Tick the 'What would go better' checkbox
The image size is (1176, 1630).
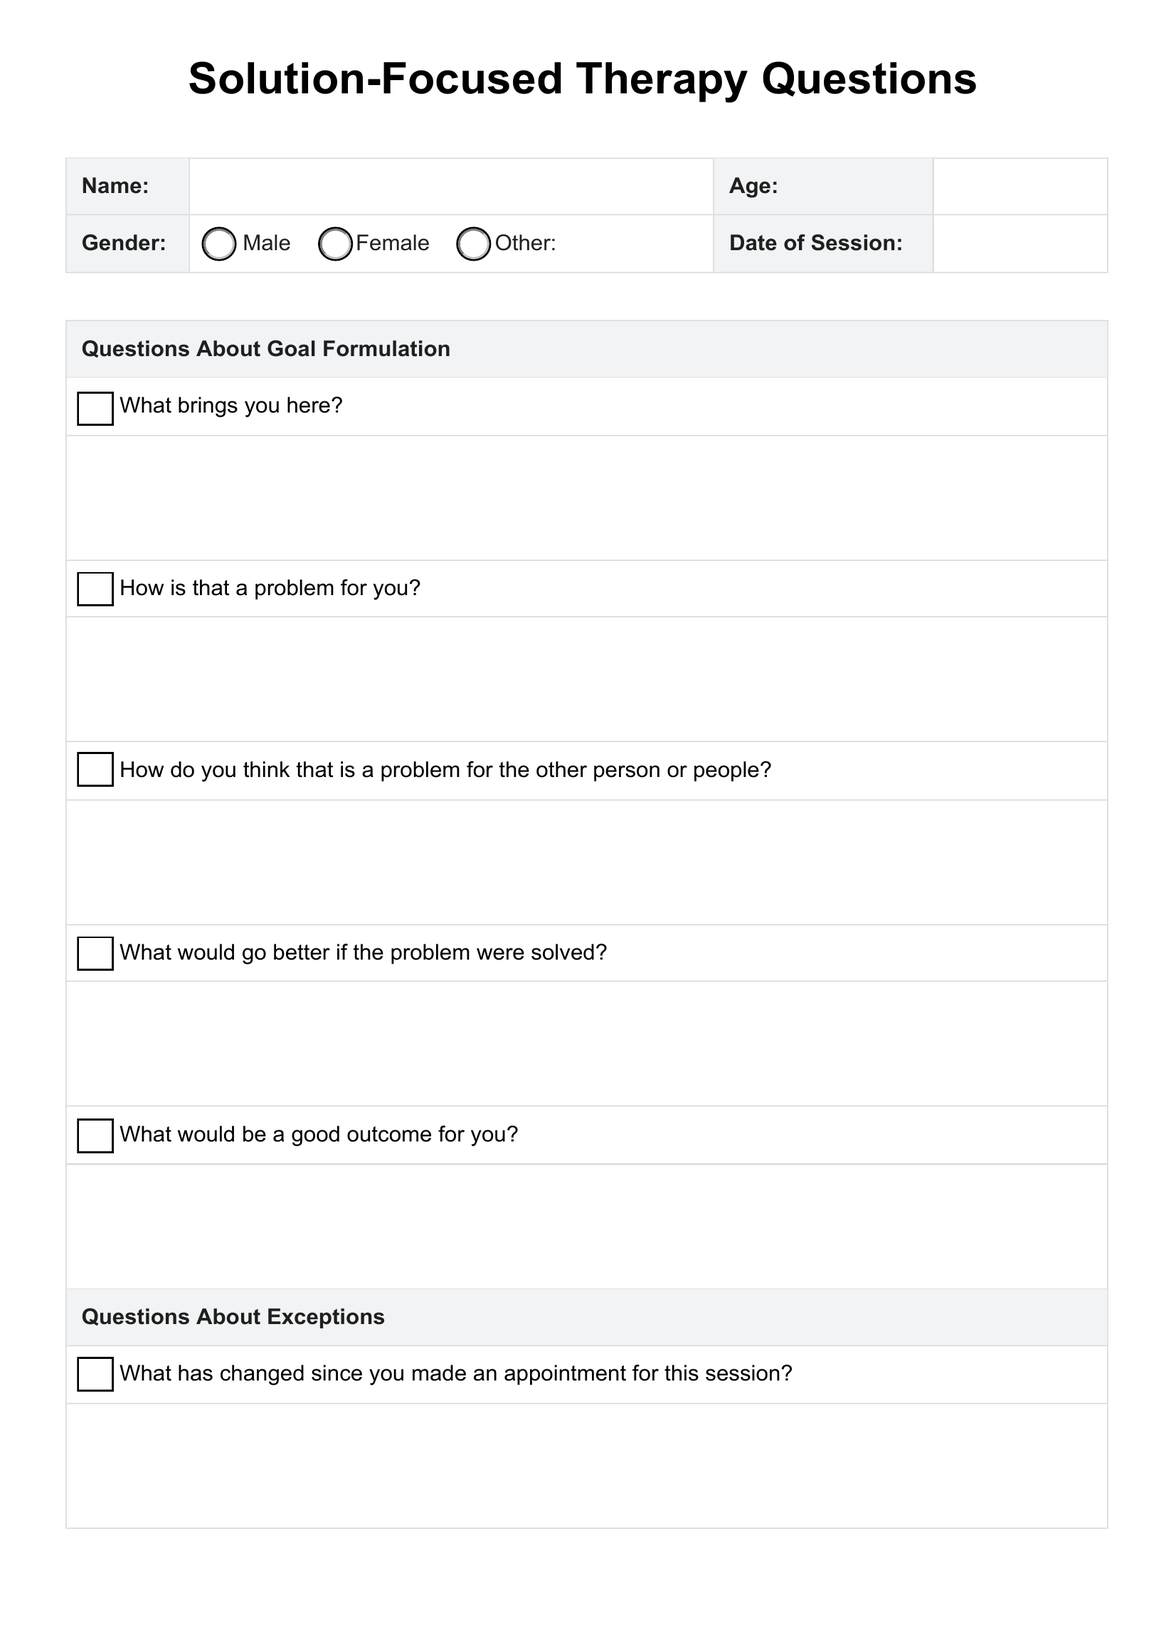pyautogui.click(x=95, y=953)
